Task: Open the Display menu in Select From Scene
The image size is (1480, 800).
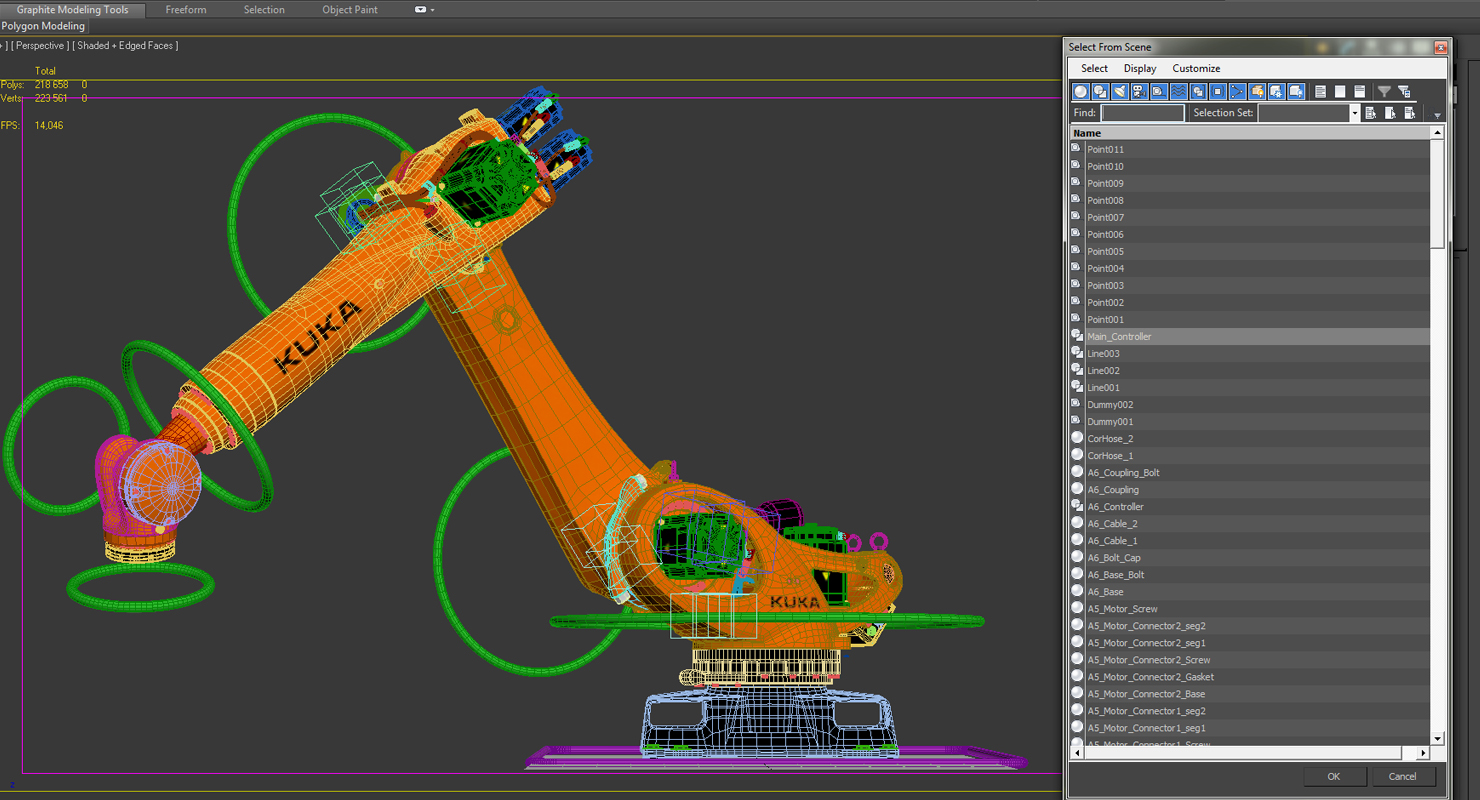Action: [1140, 68]
